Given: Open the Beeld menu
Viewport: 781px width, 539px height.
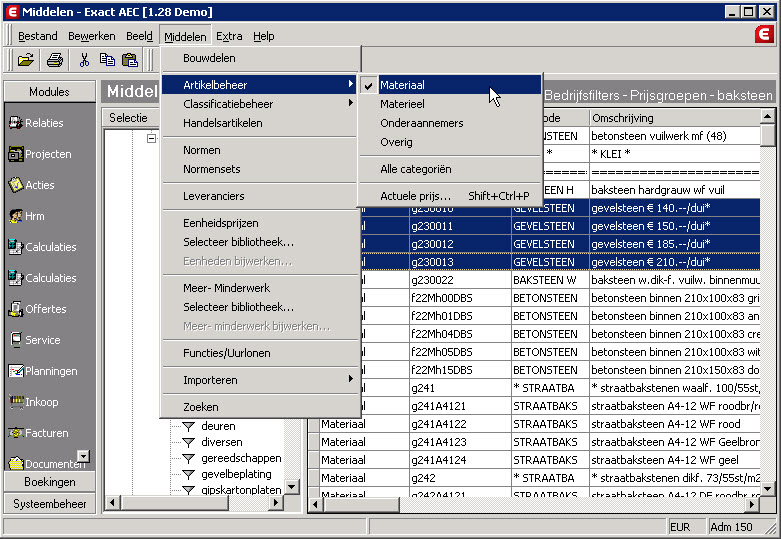Looking at the screenshot, I should [x=139, y=36].
